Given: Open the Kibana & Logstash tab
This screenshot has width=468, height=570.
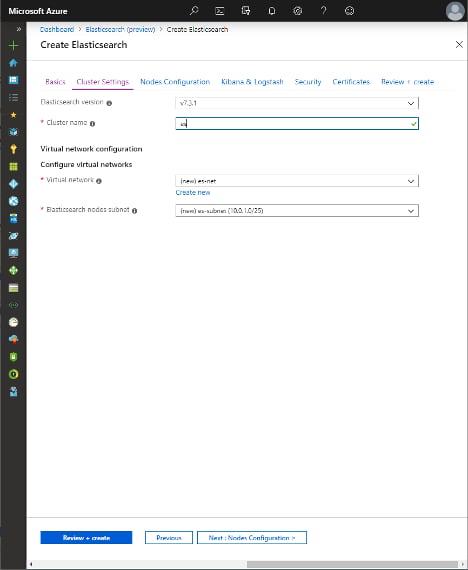Looking at the screenshot, I should point(252,82).
